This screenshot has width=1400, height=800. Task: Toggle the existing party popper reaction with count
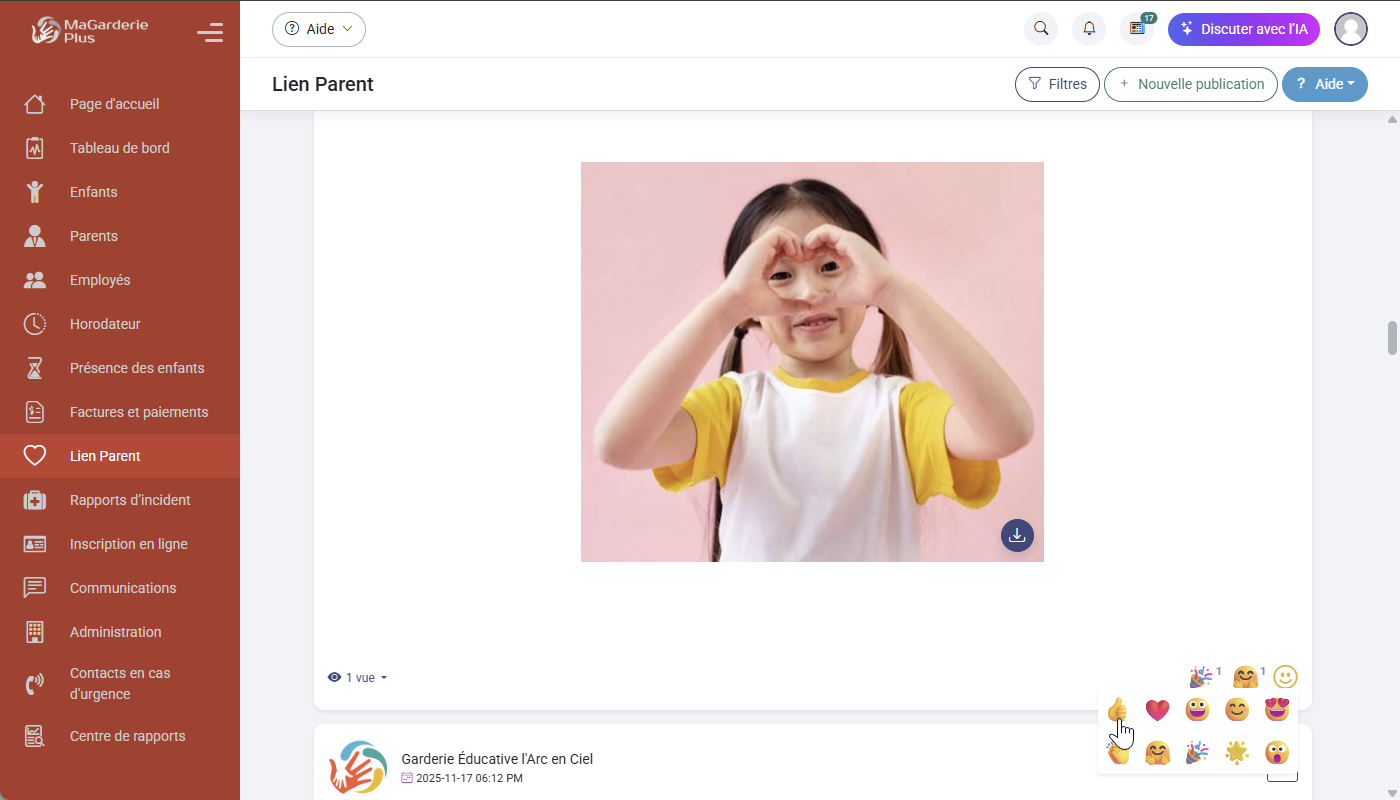tap(1201, 677)
